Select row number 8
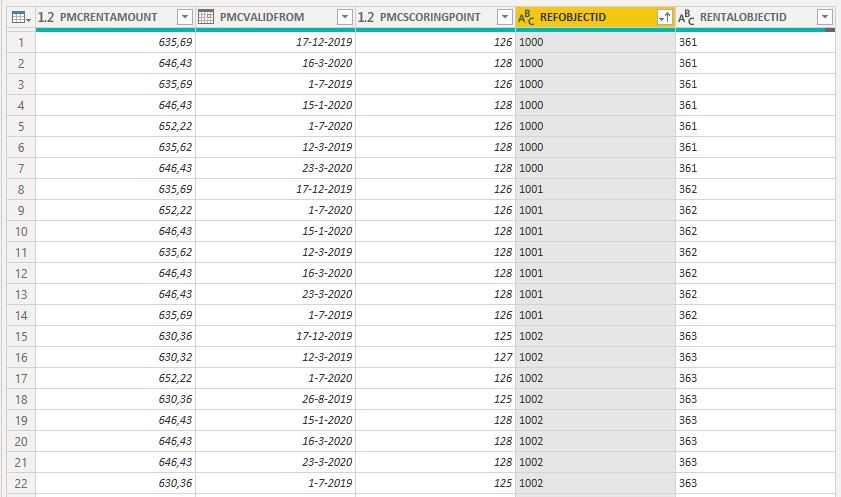The width and height of the screenshot is (841, 497). [x=21, y=189]
